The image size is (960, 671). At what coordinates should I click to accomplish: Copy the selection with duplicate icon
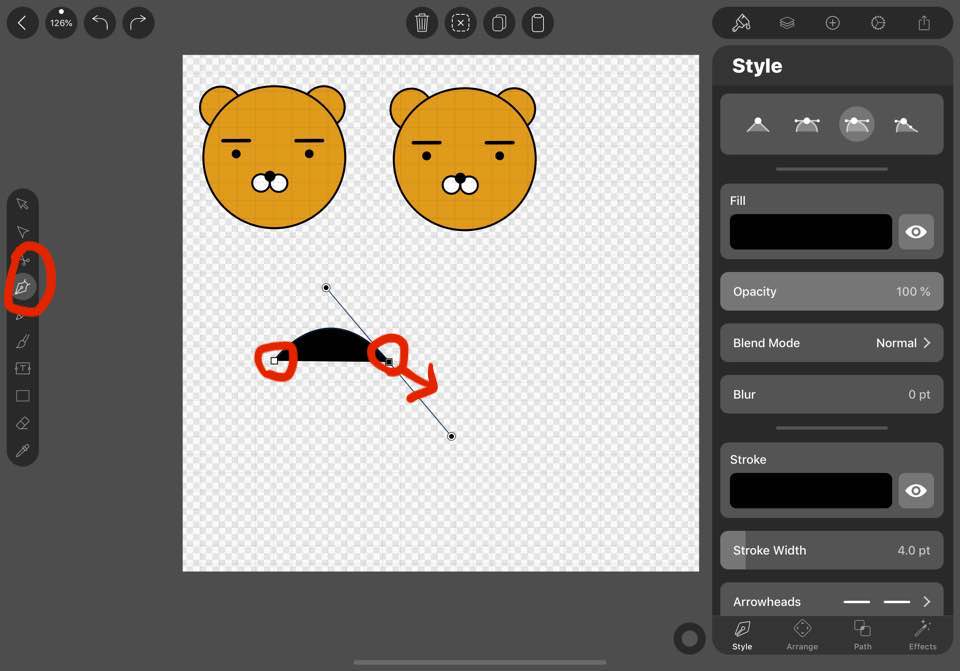(499, 23)
